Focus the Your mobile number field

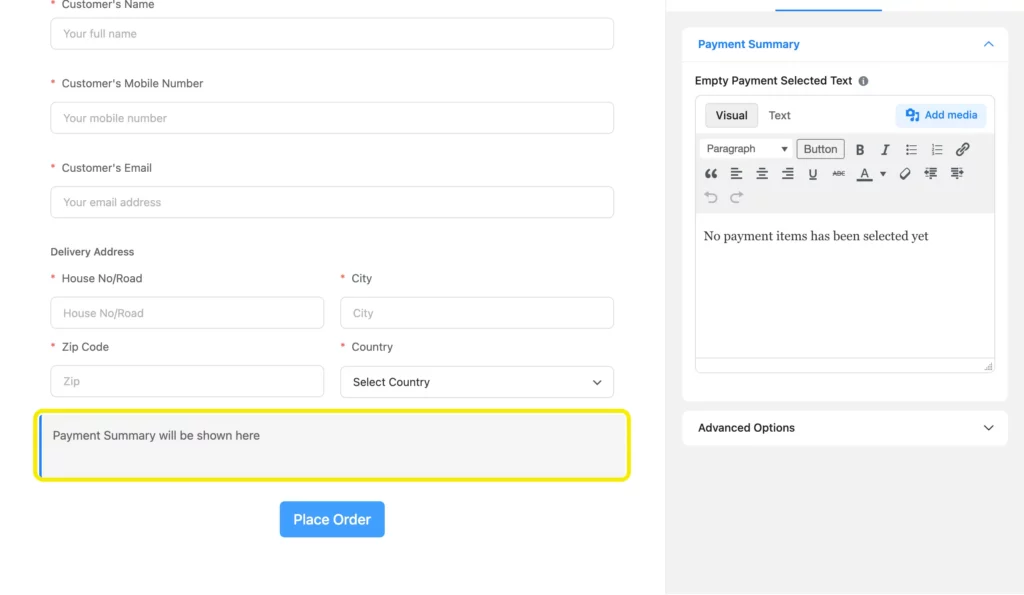[332, 118]
